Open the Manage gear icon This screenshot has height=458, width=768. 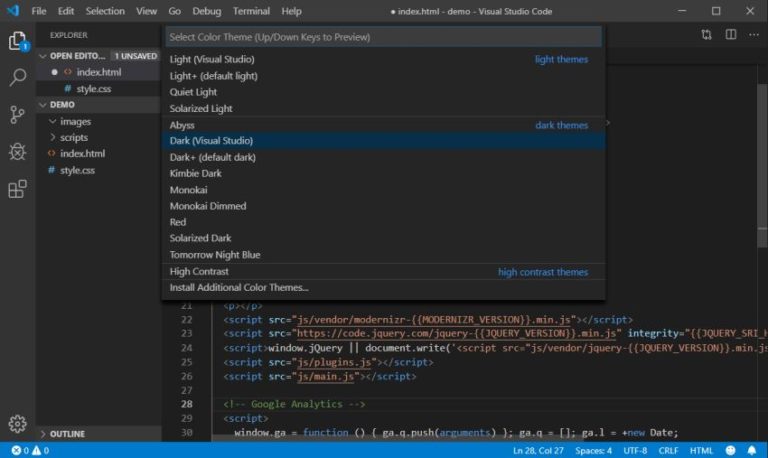pyautogui.click(x=18, y=423)
